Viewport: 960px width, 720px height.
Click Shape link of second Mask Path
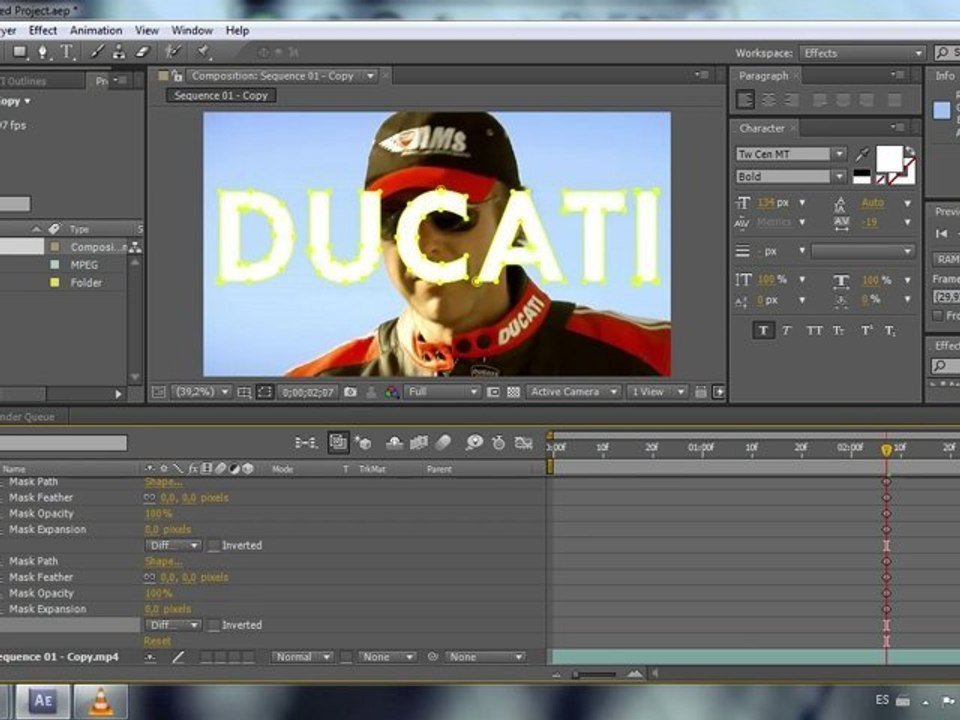point(163,561)
